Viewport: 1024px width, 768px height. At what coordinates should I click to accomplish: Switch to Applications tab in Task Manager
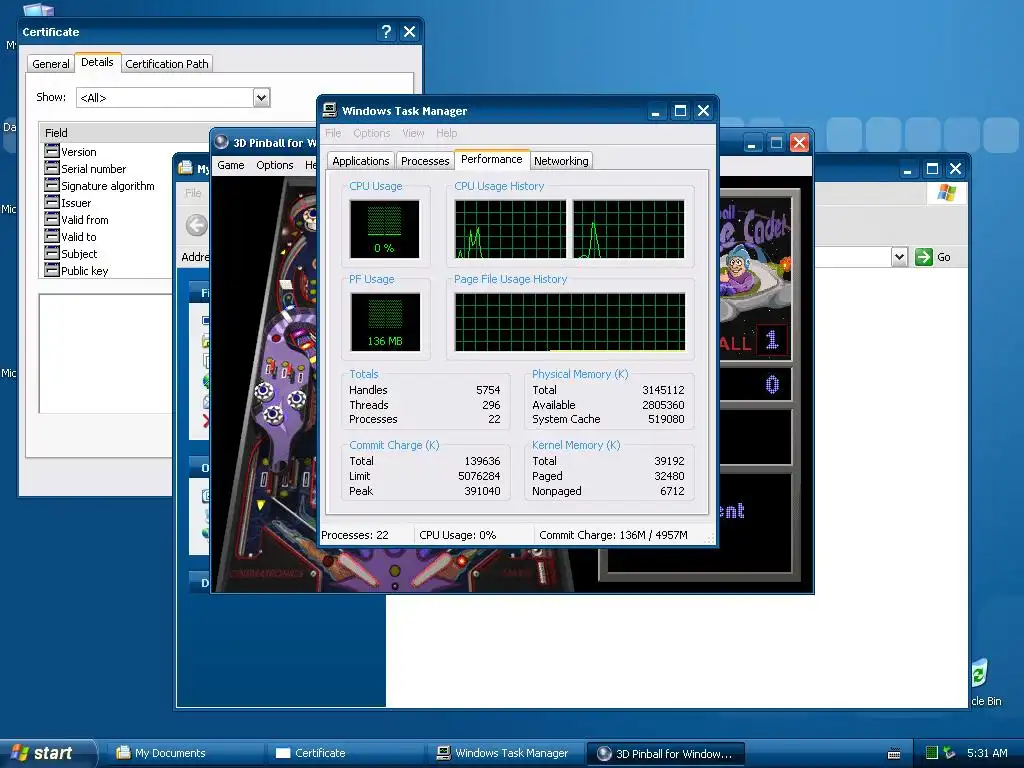[x=360, y=161]
